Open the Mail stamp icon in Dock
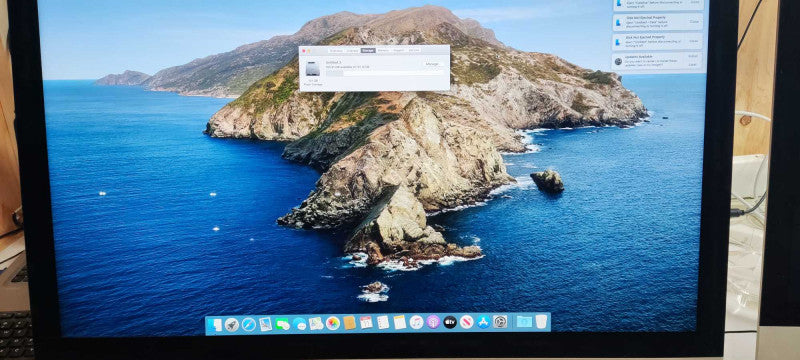The height and width of the screenshot is (360, 800). click(265, 324)
